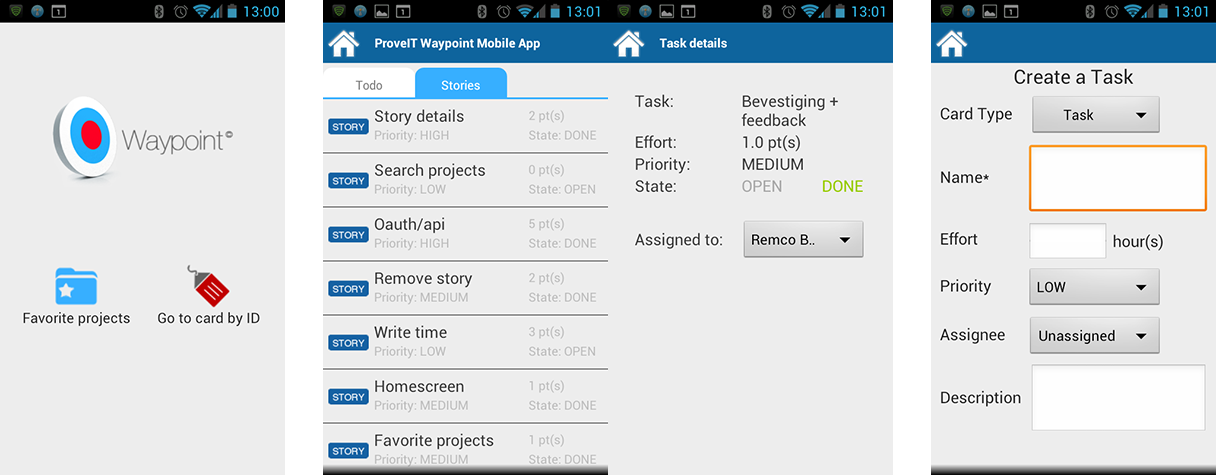This screenshot has height=475, width=1216.
Task: Open Assigned to Remco B.. dropdown
Action: 802,240
